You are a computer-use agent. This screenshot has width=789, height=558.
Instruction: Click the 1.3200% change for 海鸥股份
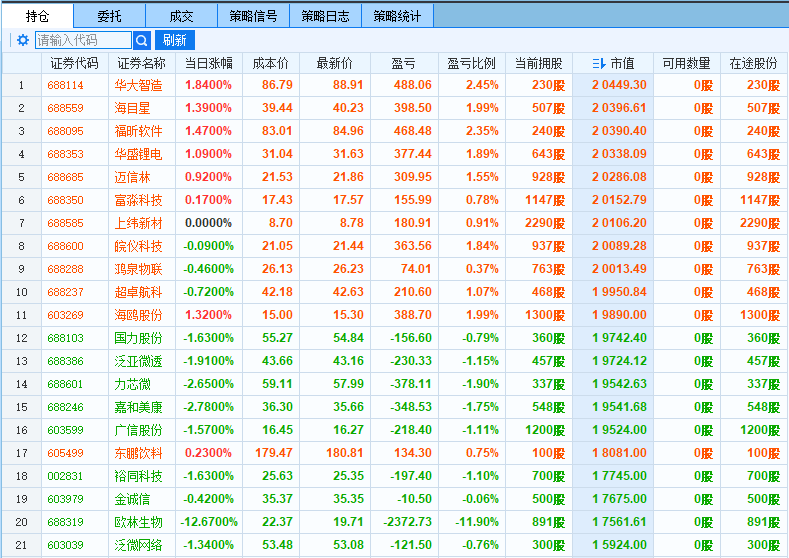[x=208, y=315]
